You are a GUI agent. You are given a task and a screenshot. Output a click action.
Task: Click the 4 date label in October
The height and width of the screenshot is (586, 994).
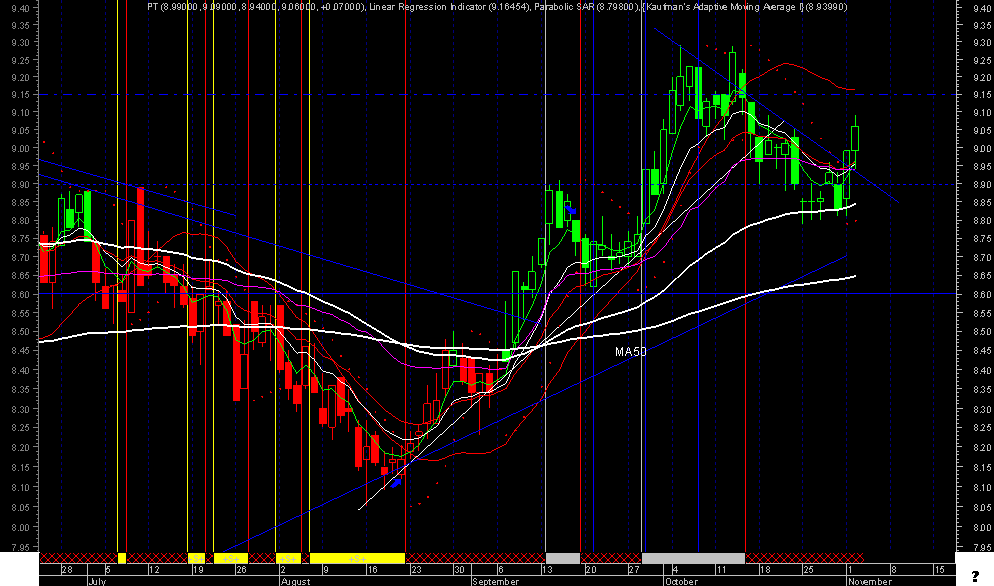pos(675,570)
